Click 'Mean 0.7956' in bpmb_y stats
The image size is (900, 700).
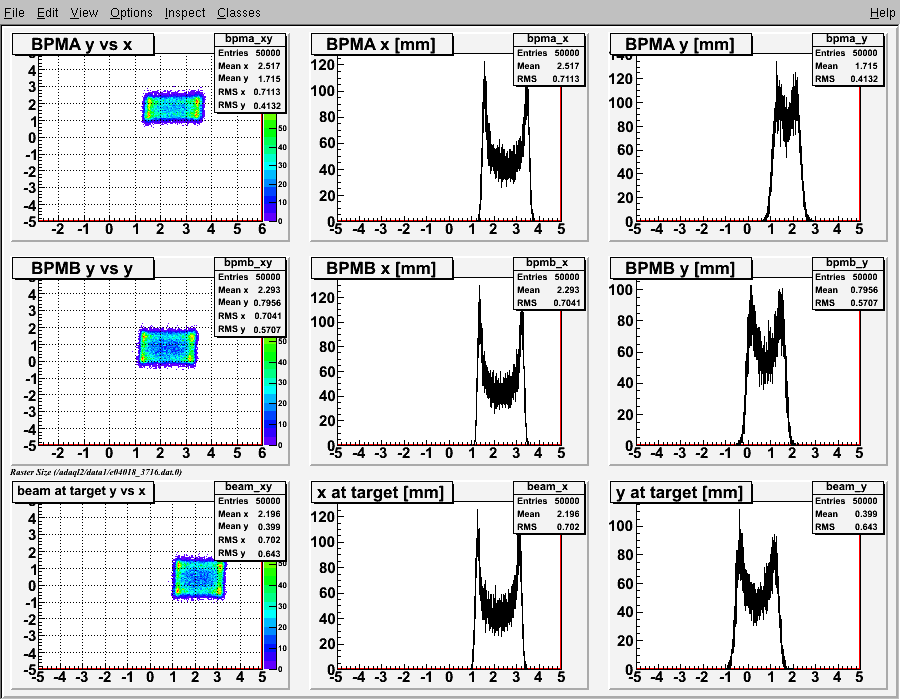848,290
